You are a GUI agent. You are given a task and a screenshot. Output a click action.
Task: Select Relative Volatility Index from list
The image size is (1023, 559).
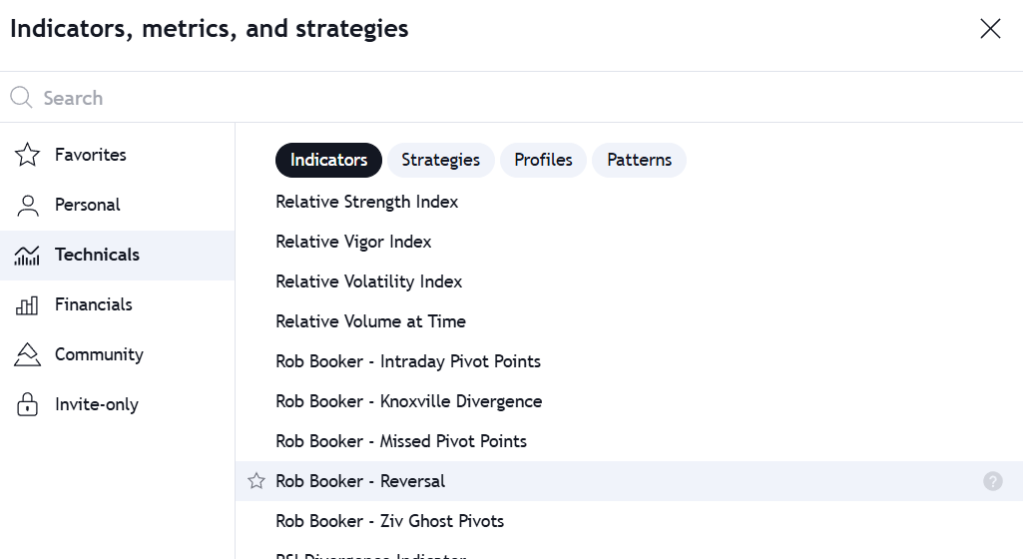pos(368,282)
